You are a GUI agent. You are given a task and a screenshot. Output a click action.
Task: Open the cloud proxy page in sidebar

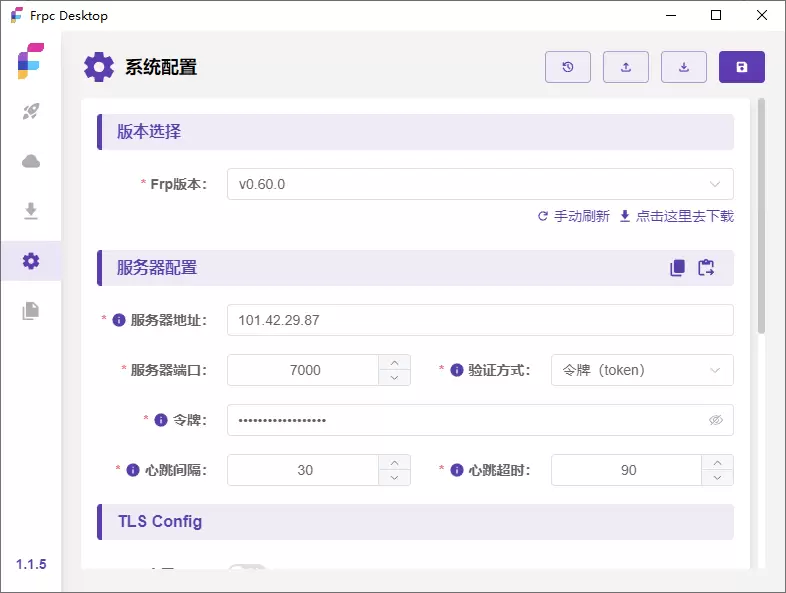click(31, 161)
